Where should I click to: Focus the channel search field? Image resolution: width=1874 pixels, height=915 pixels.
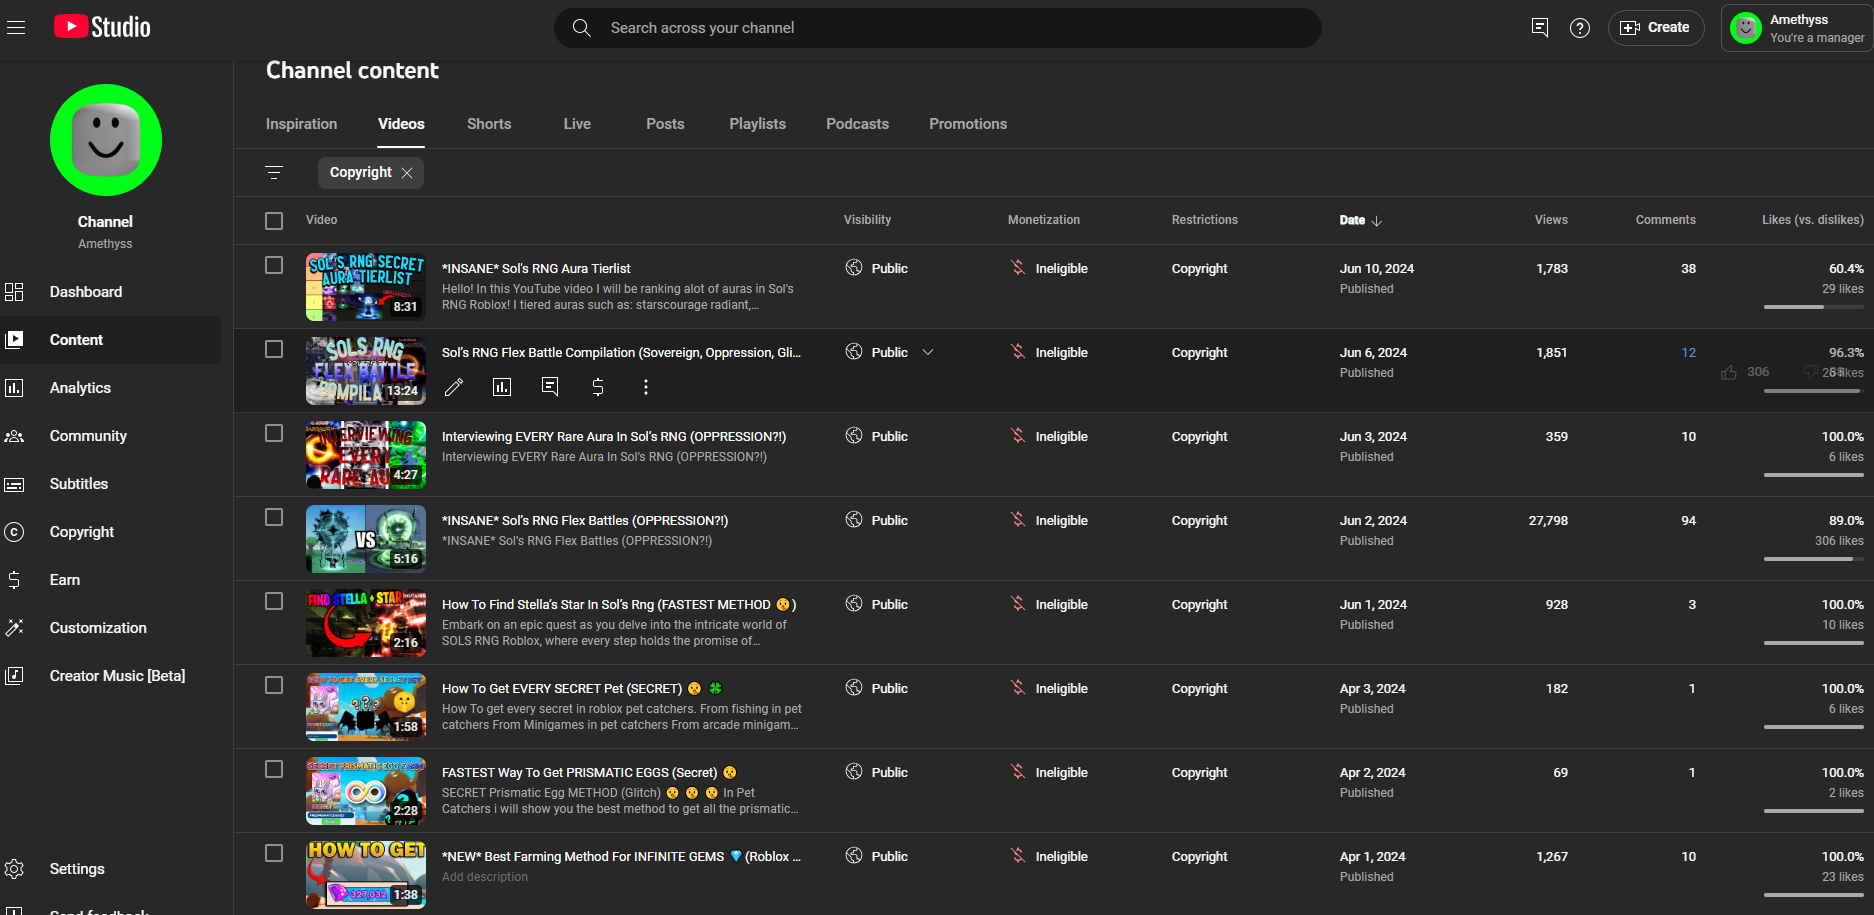pyautogui.click(x=938, y=28)
